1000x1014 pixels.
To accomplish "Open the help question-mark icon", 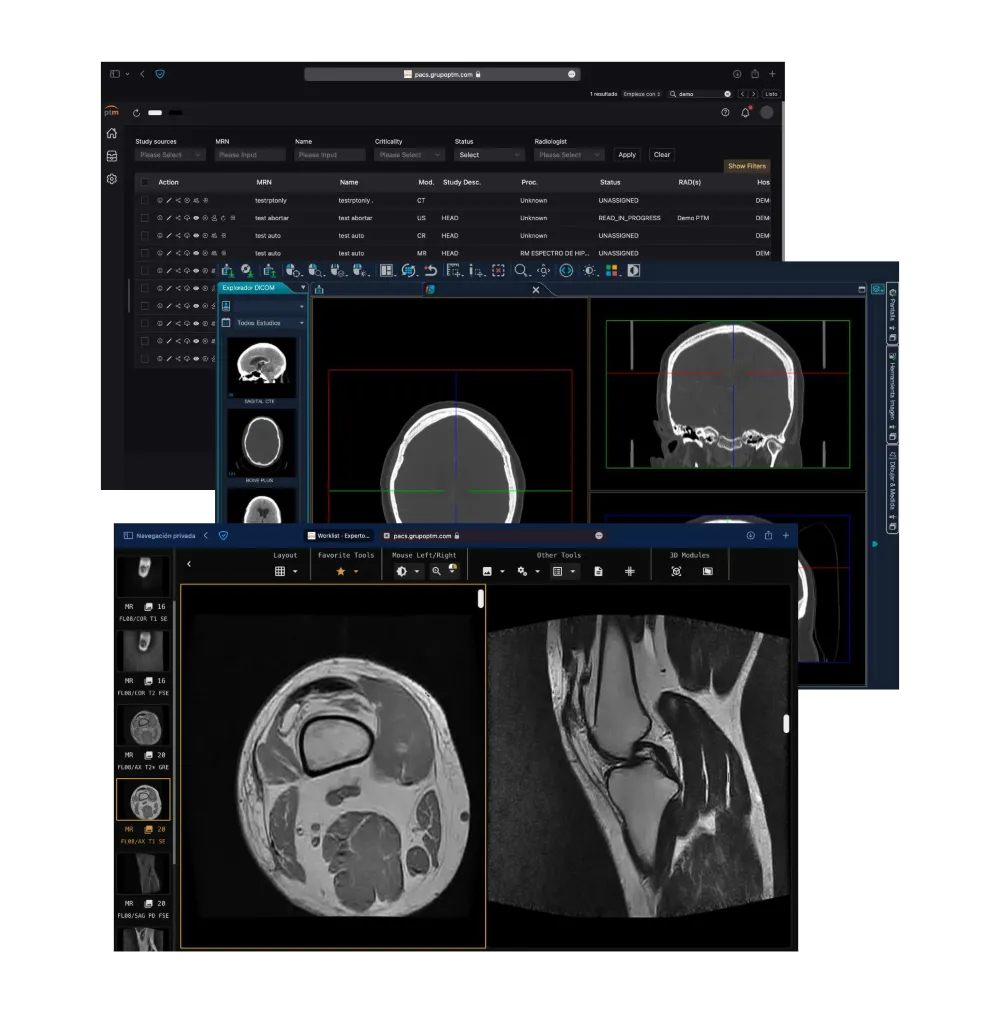I will 725,113.
